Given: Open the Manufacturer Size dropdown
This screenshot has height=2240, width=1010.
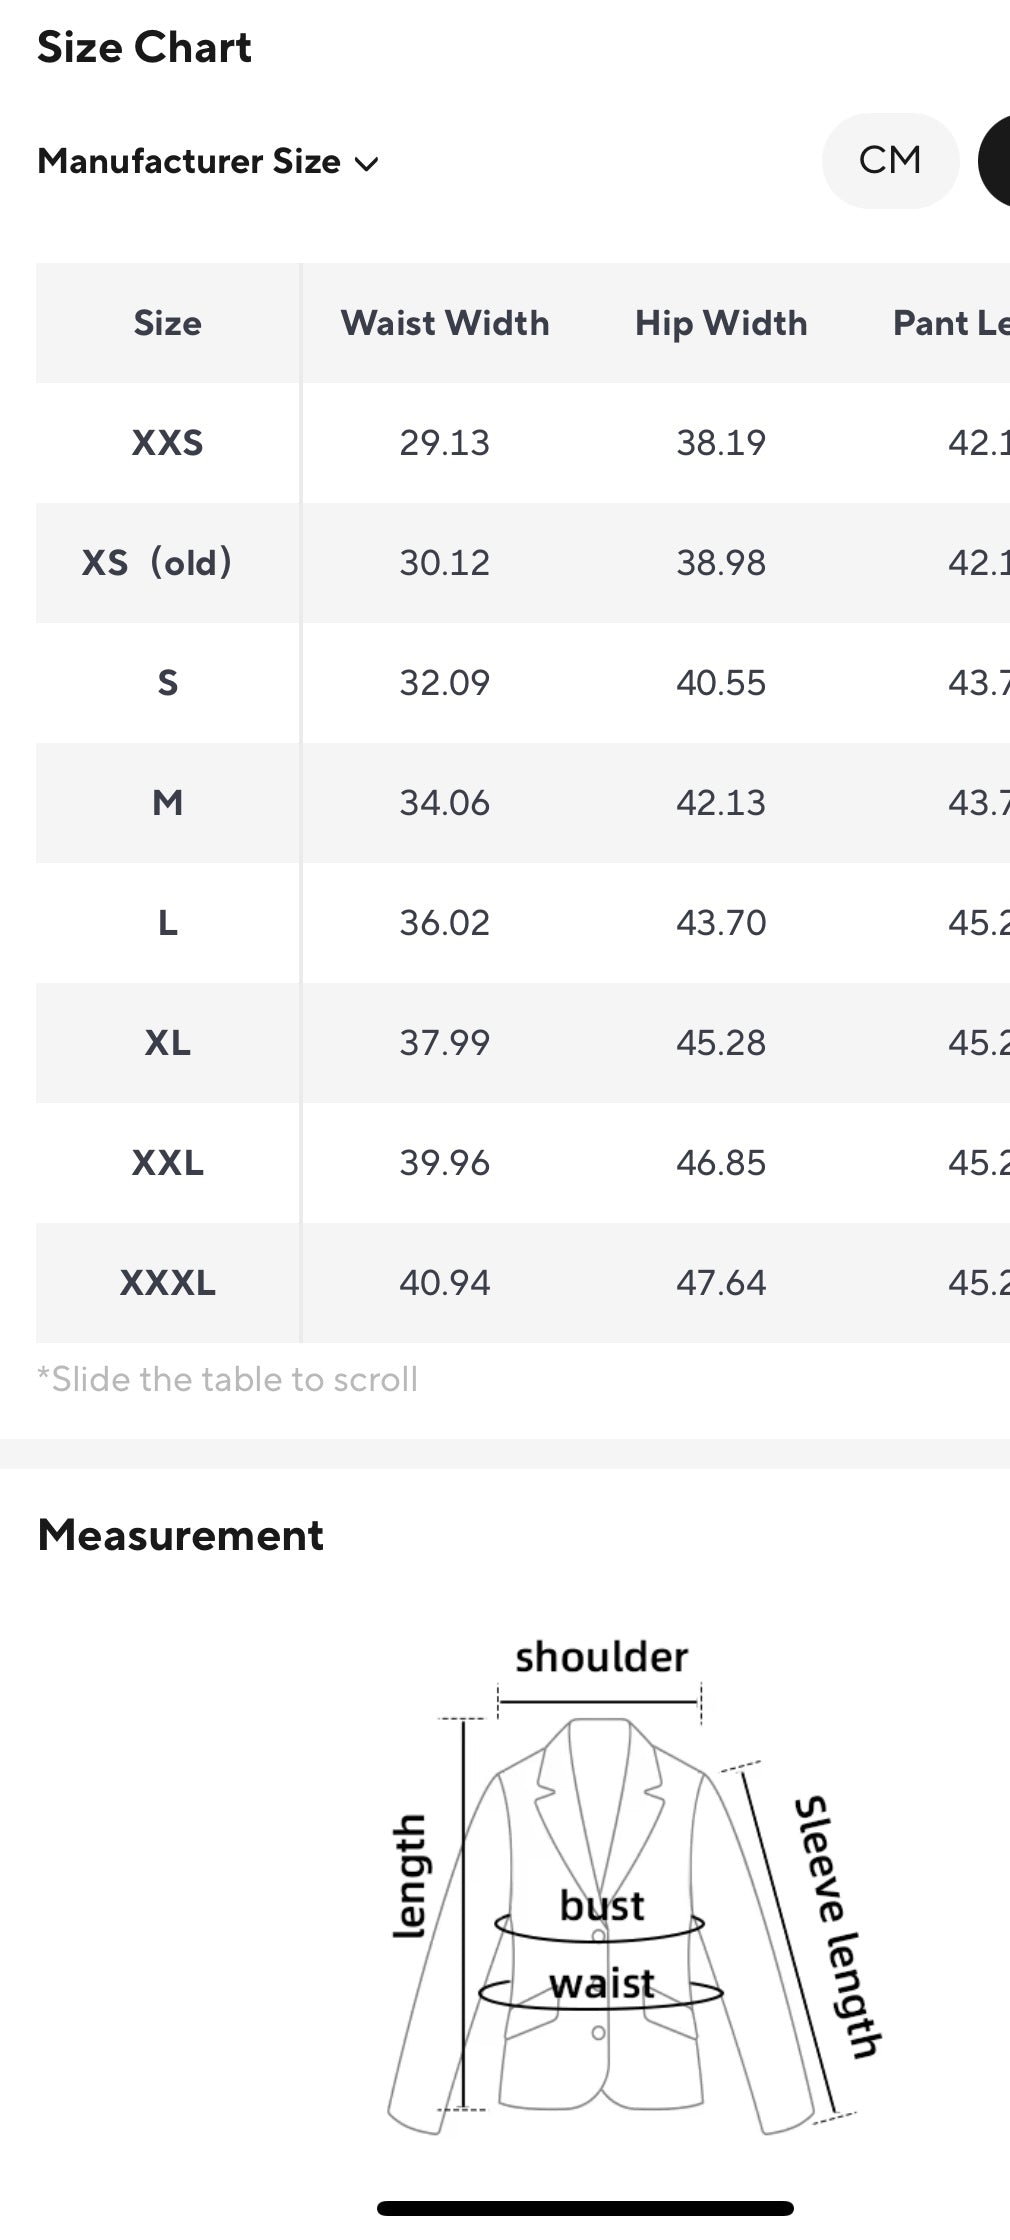Looking at the screenshot, I should (190, 161).
